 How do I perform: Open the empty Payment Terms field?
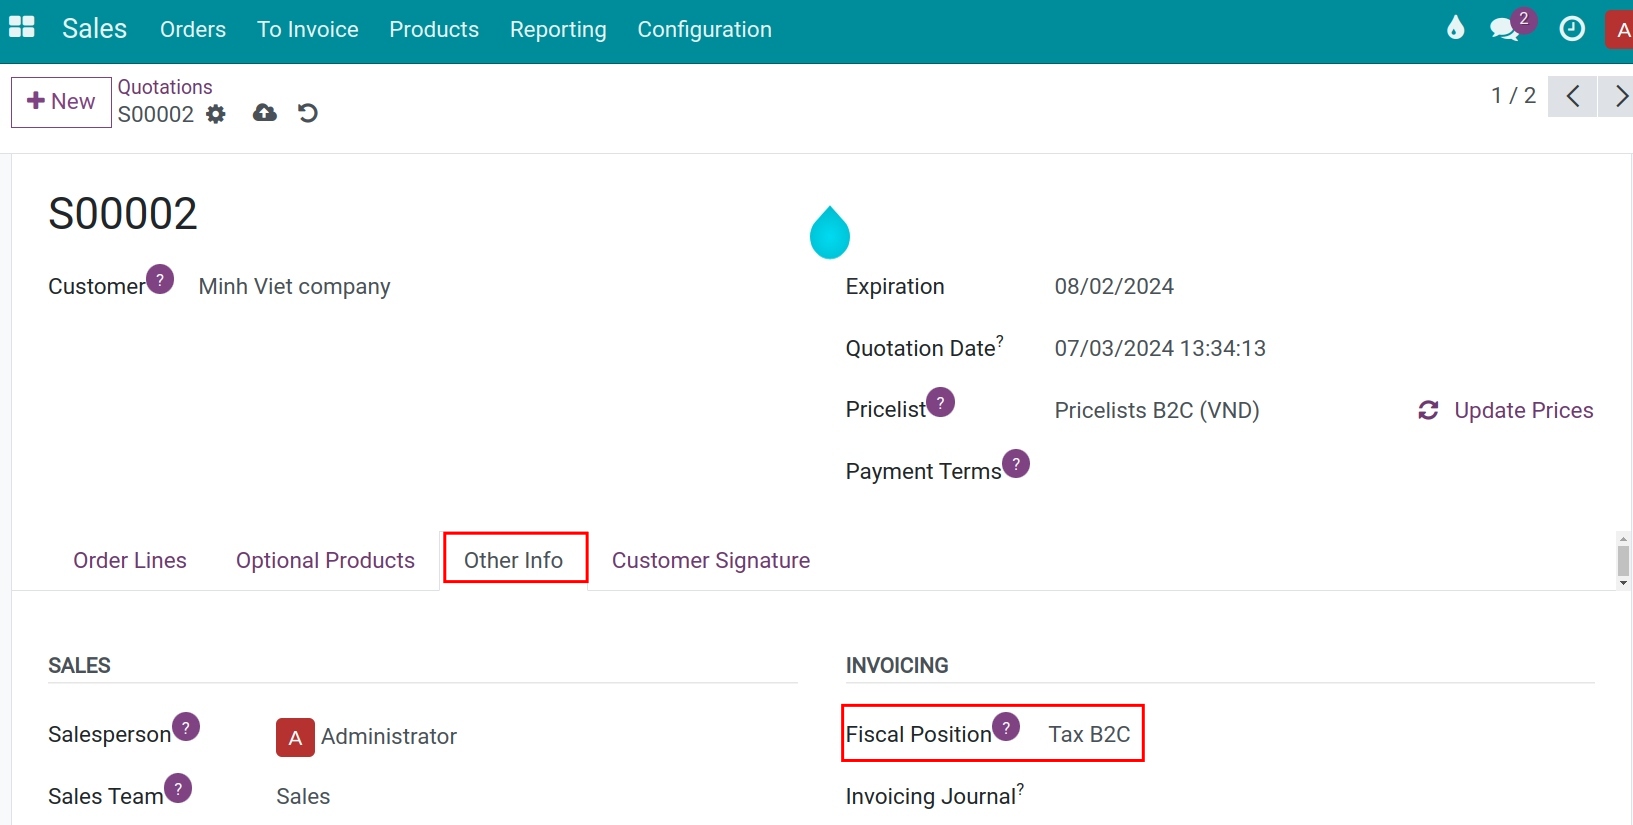(1324, 471)
